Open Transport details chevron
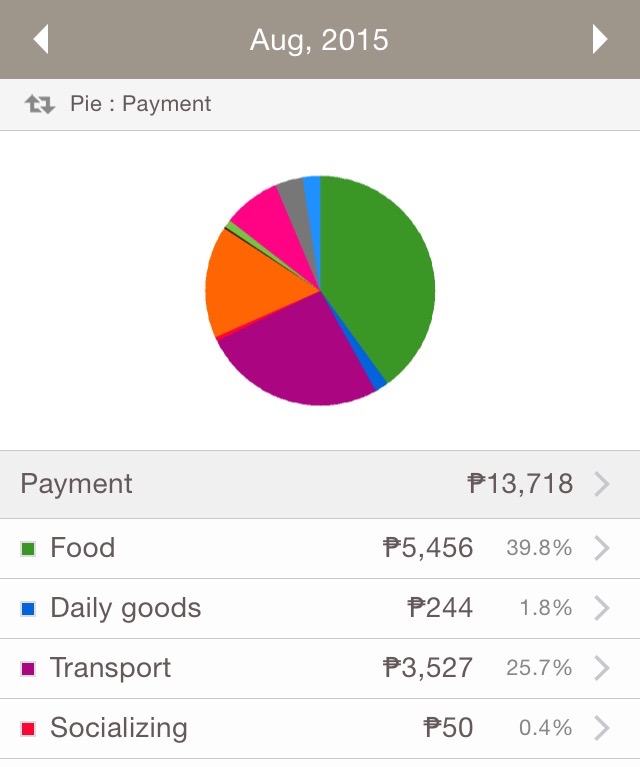This screenshot has height=767, width=640. point(602,668)
